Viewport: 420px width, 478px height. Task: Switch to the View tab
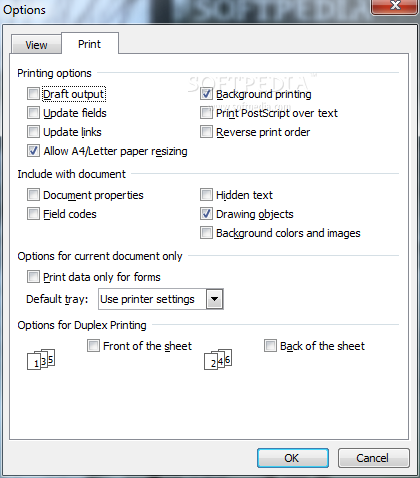pos(36,45)
